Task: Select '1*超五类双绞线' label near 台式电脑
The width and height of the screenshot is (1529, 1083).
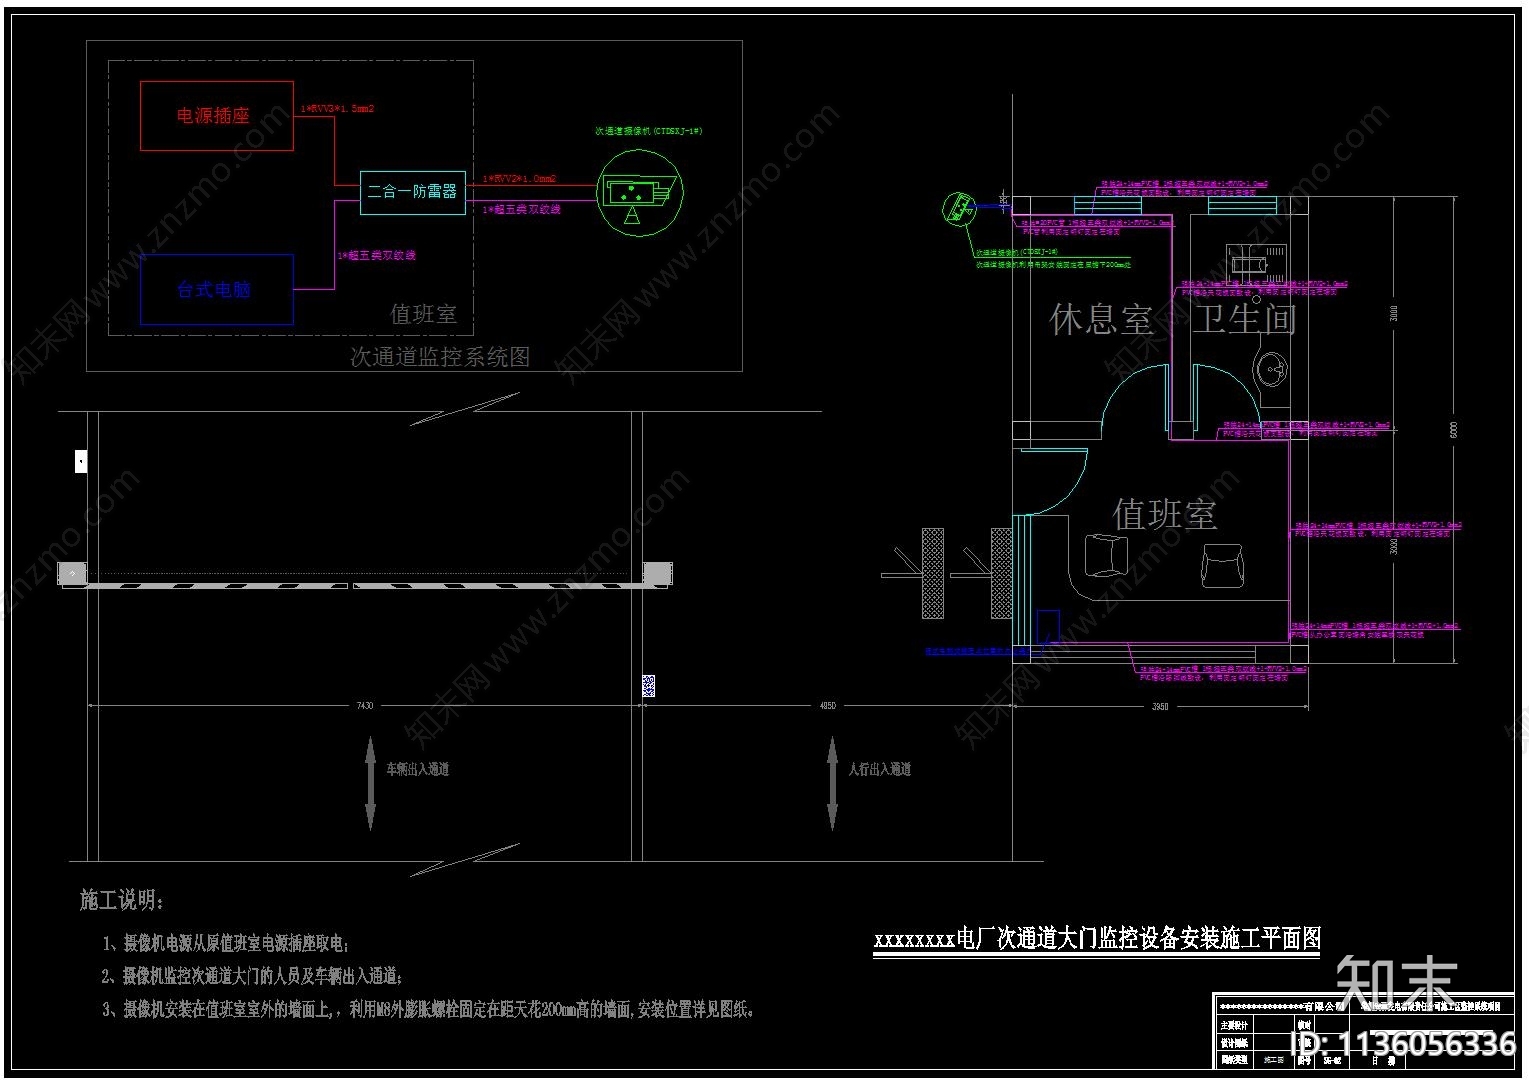Action: point(377,256)
